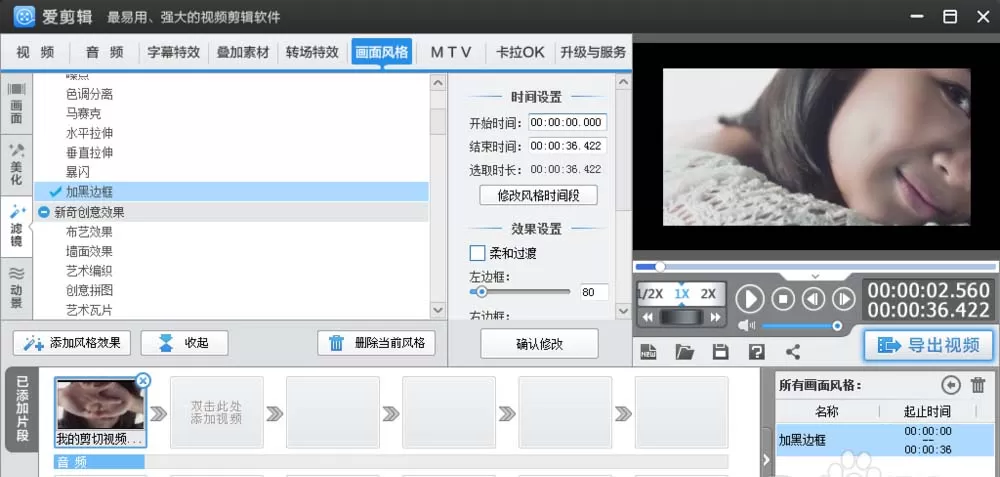1000x477 pixels.
Task: Open the 转场特效 tab
Action: 312,52
